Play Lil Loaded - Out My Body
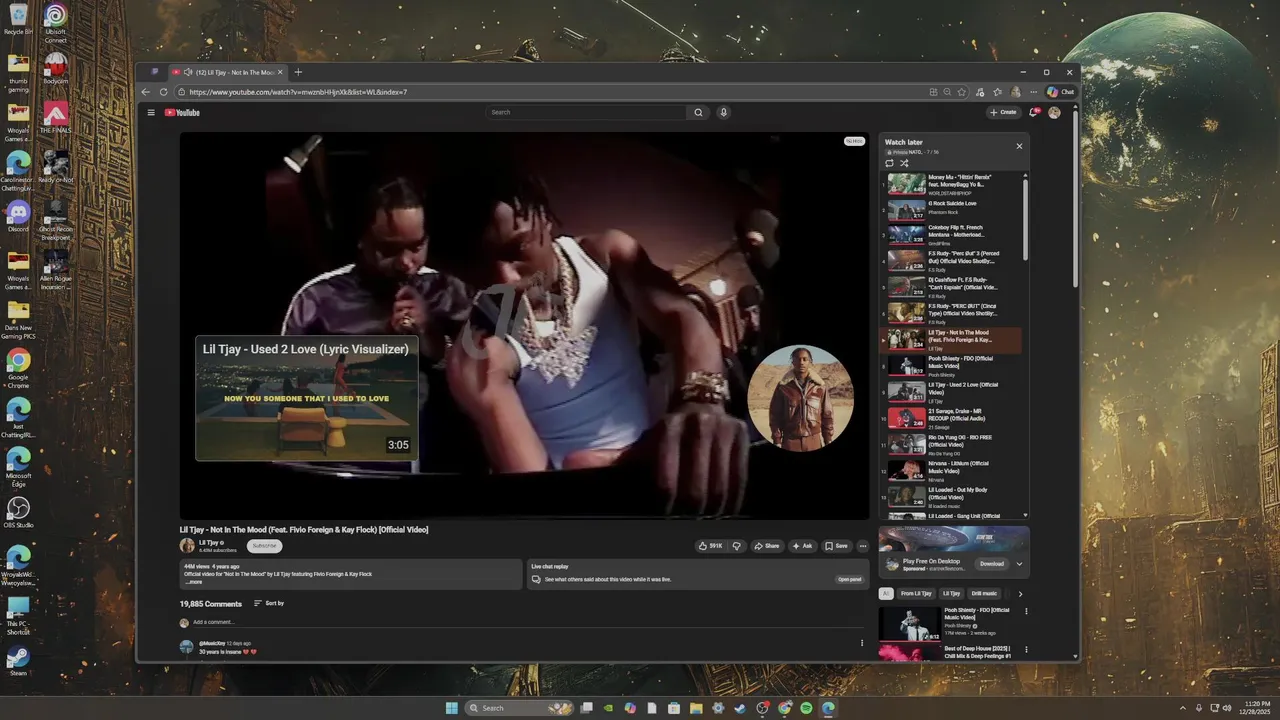Image resolution: width=1280 pixels, height=720 pixels. [951, 496]
